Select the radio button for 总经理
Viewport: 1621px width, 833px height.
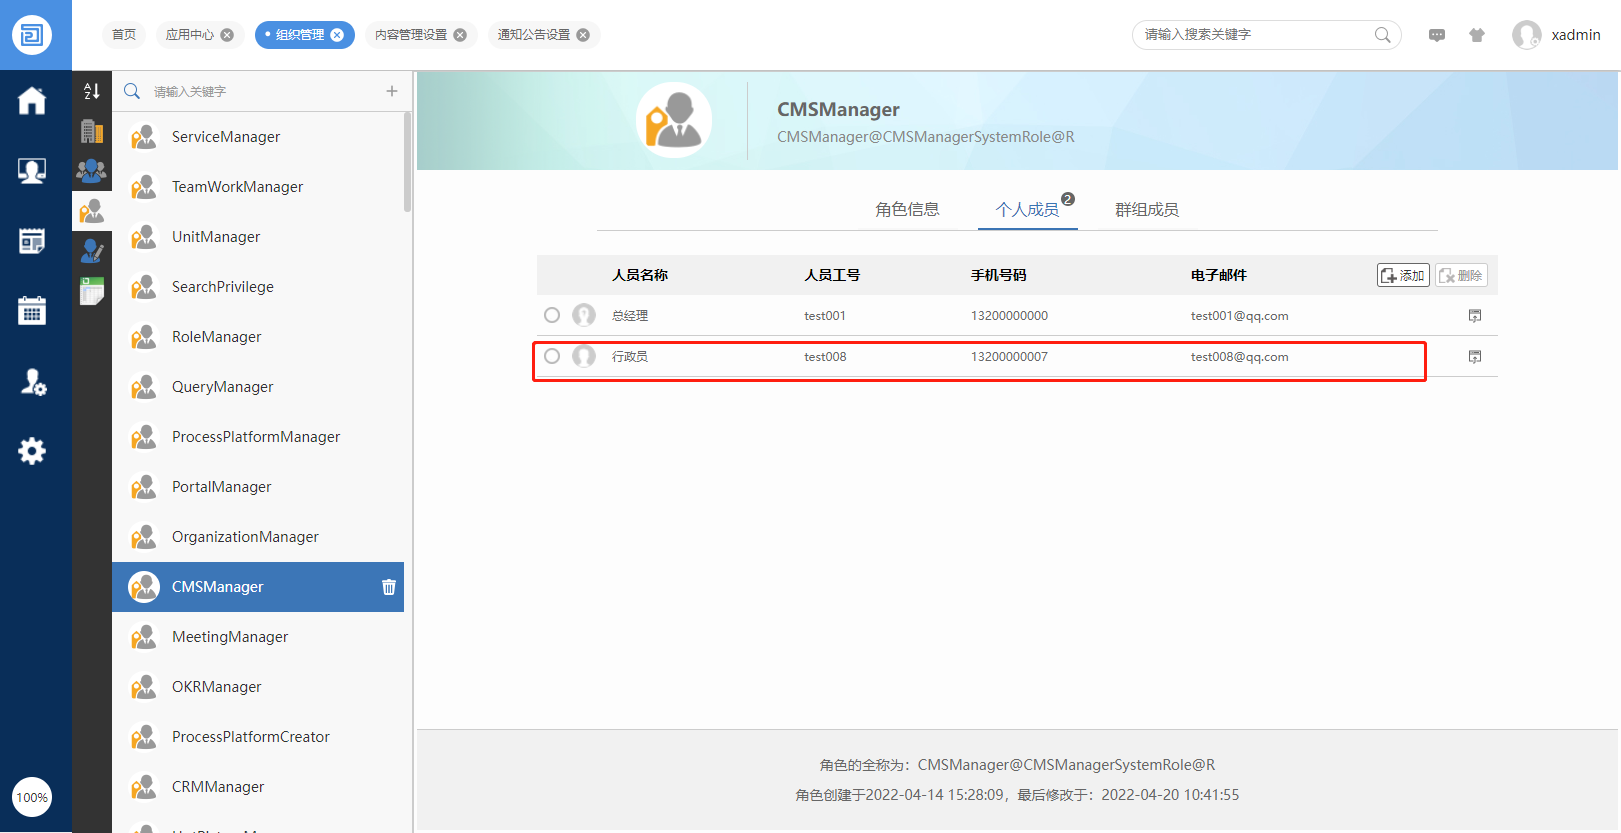point(552,316)
